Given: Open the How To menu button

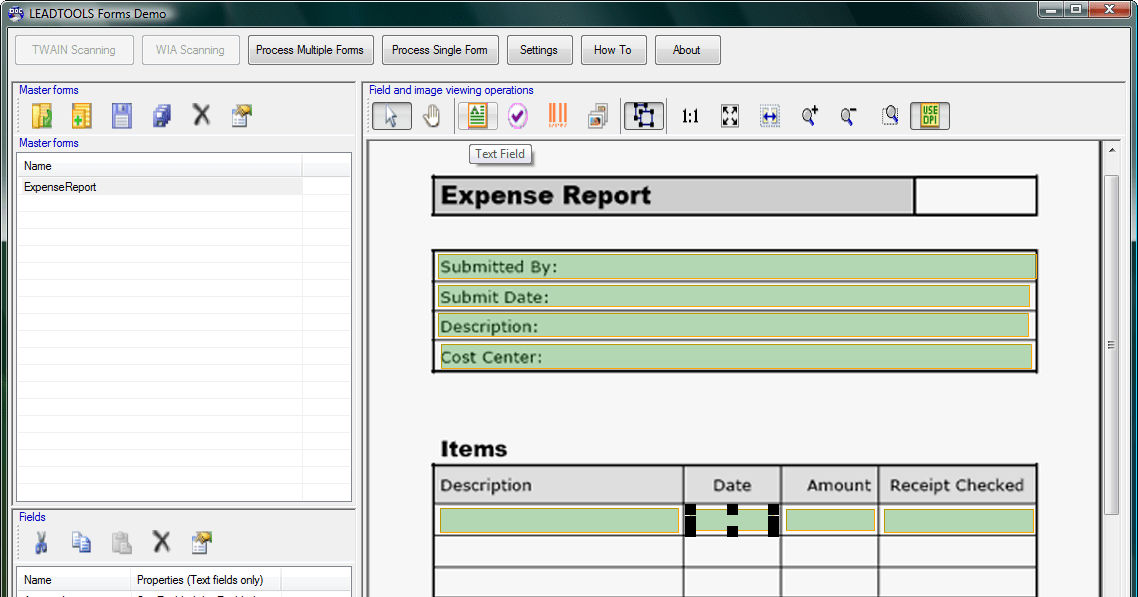Looking at the screenshot, I should coord(613,50).
